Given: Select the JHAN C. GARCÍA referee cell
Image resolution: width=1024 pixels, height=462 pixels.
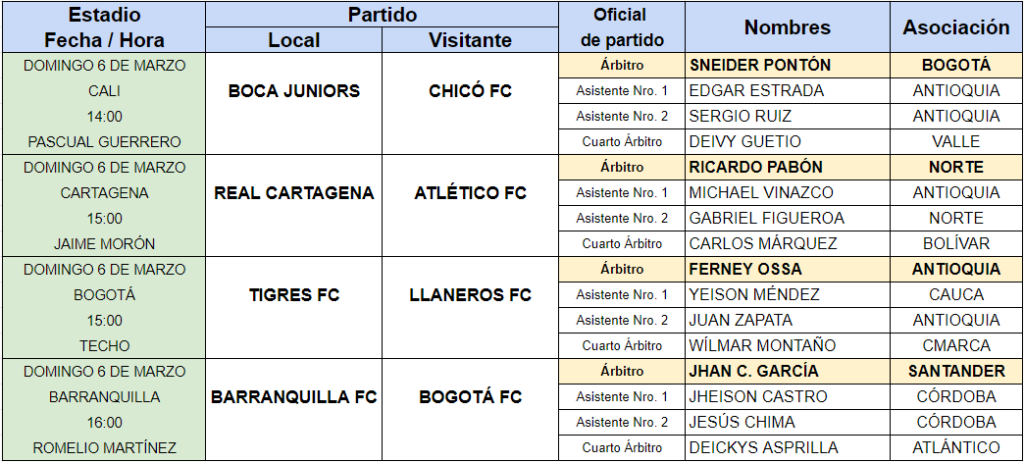Looking at the screenshot, I should pyautogui.click(x=788, y=371).
